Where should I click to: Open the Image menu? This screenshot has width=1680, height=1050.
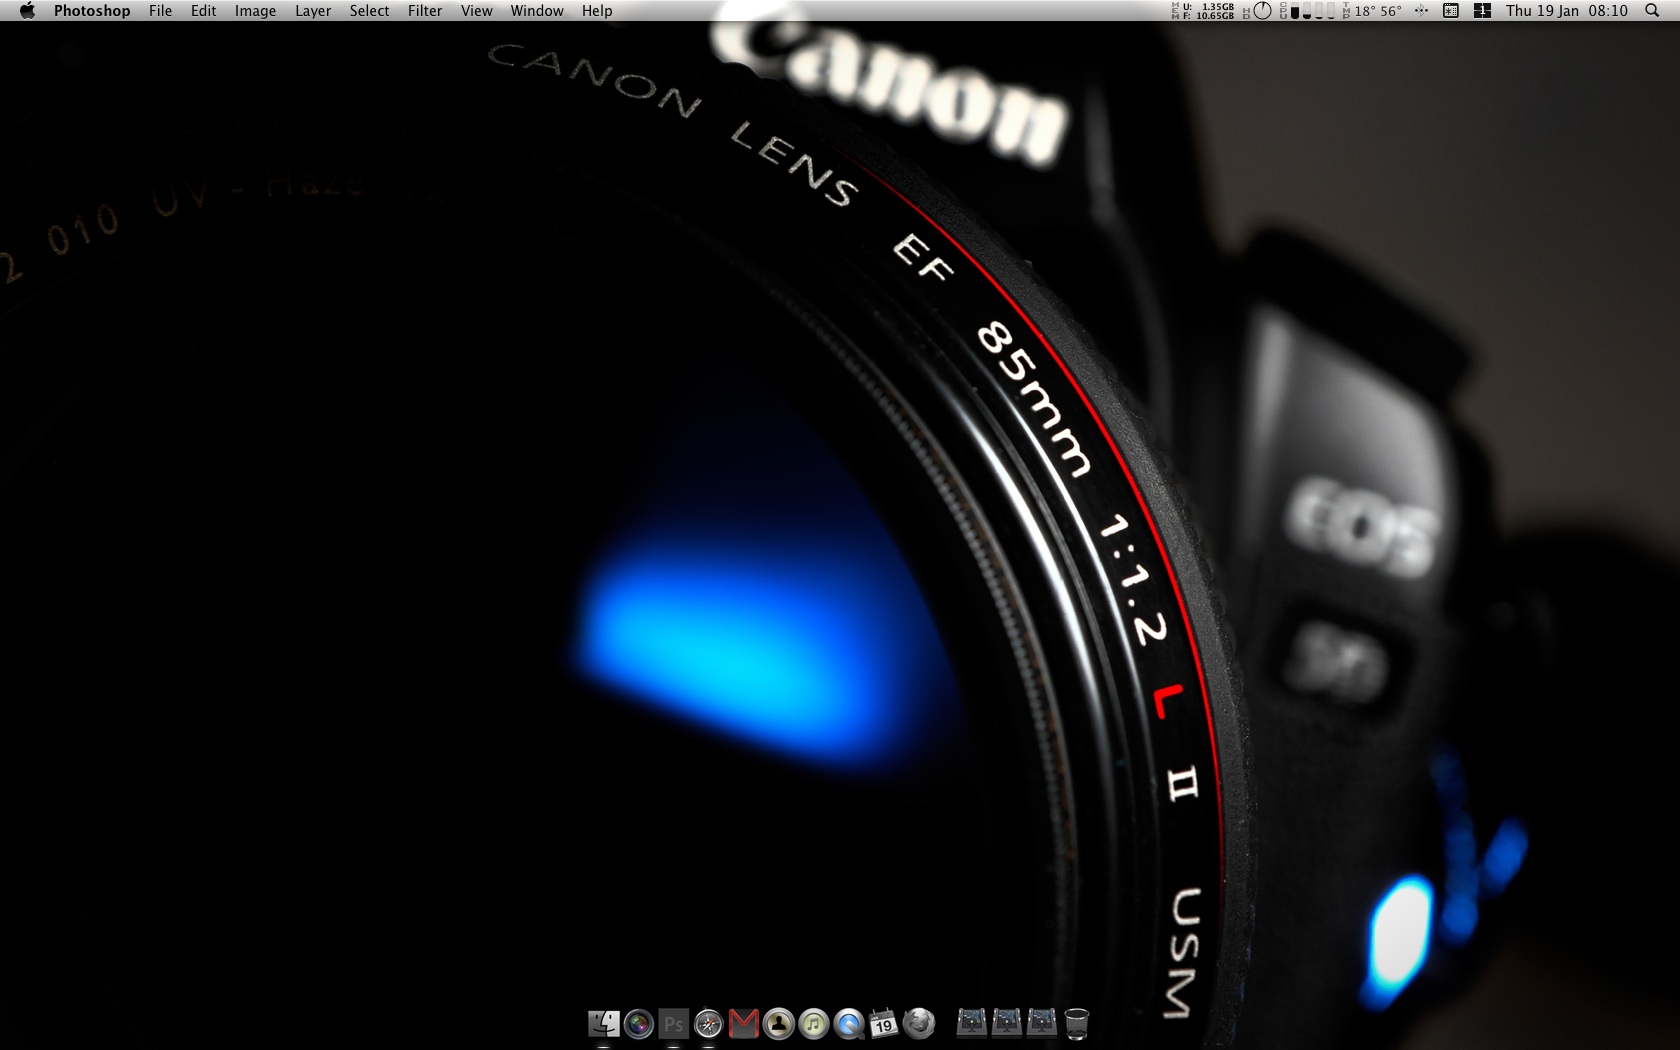[255, 10]
